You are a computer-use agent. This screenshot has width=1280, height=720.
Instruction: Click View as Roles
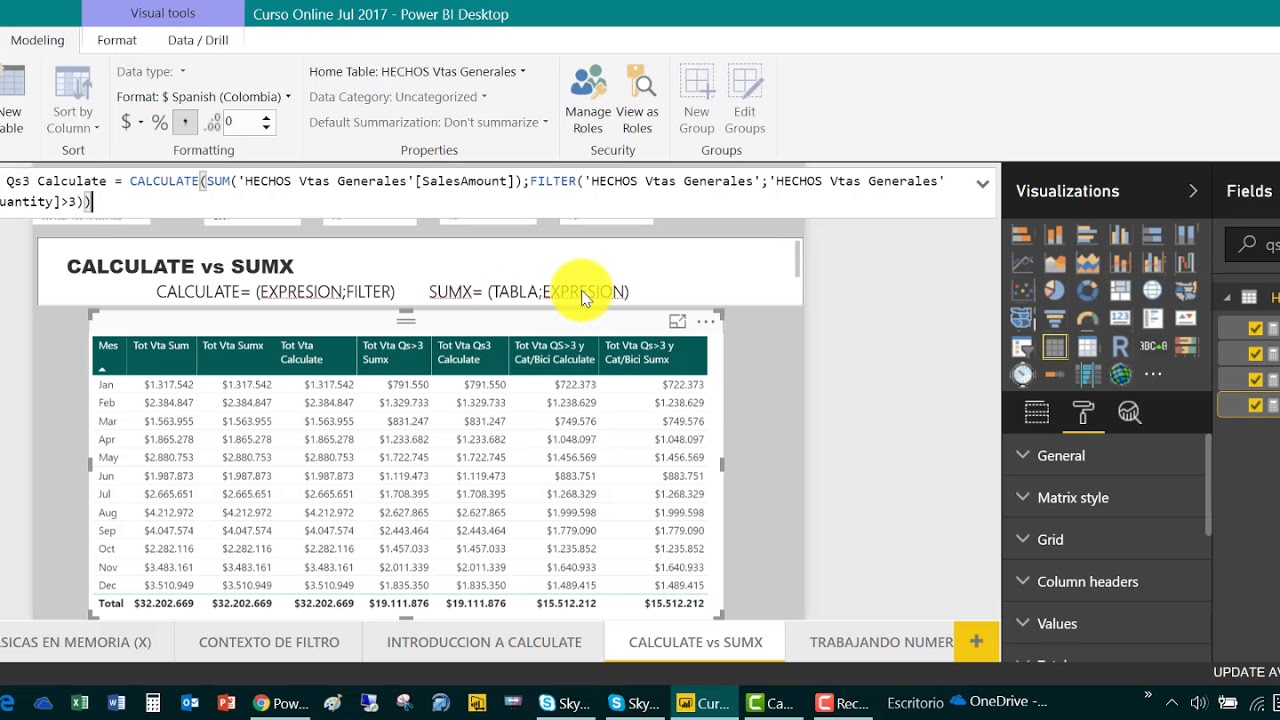637,100
